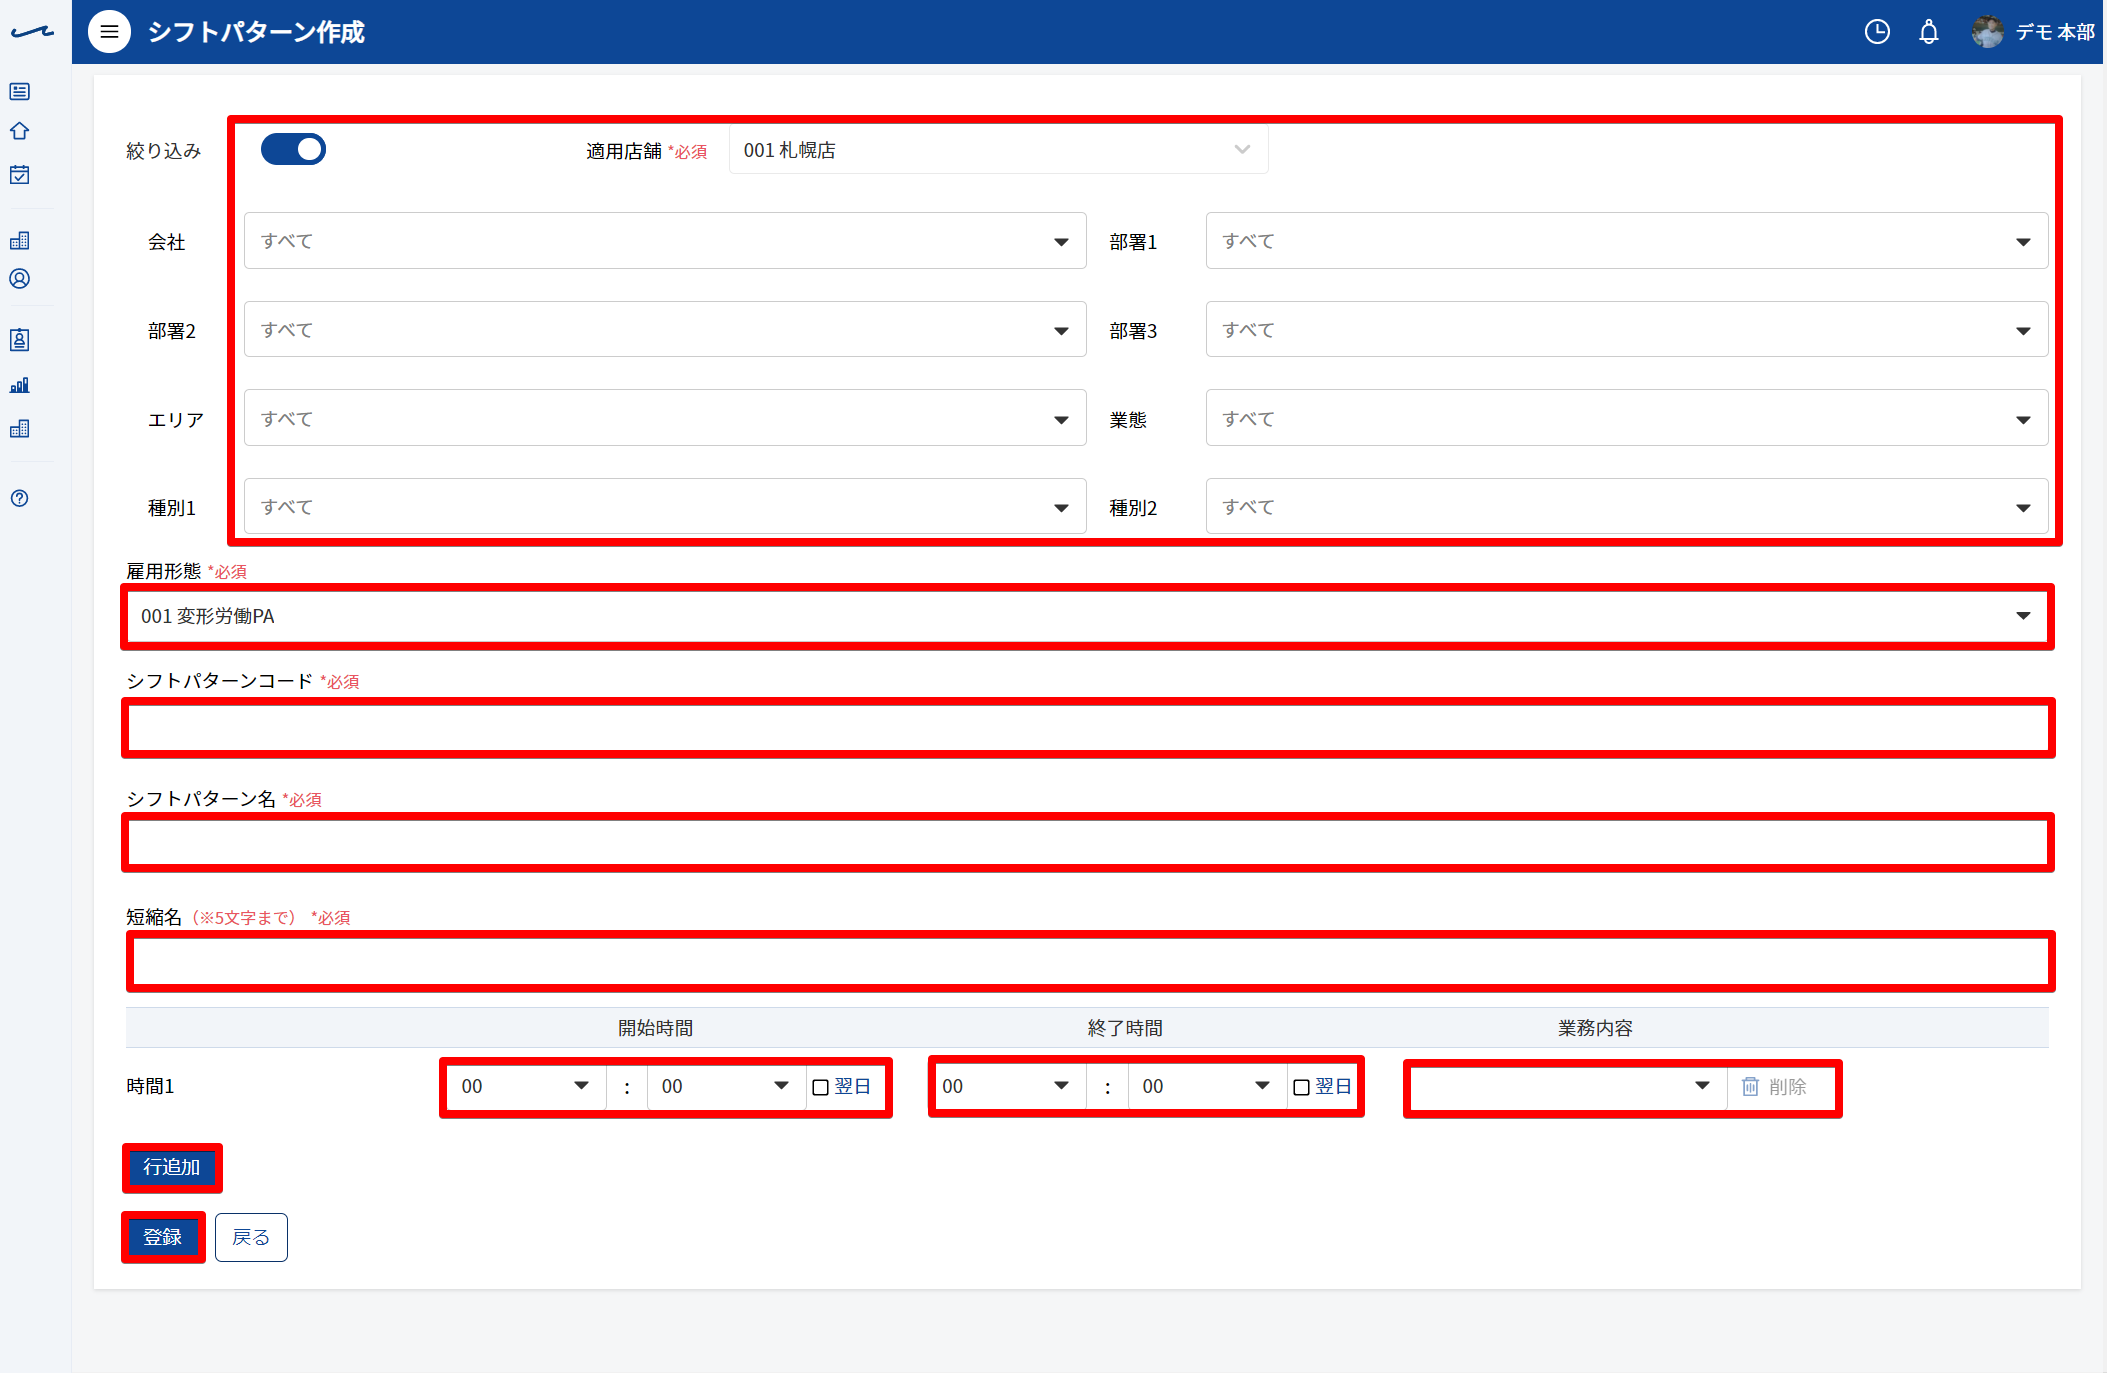2107x1373 pixels.
Task: Open the 開始時間 minute dropdown
Action: click(726, 1086)
